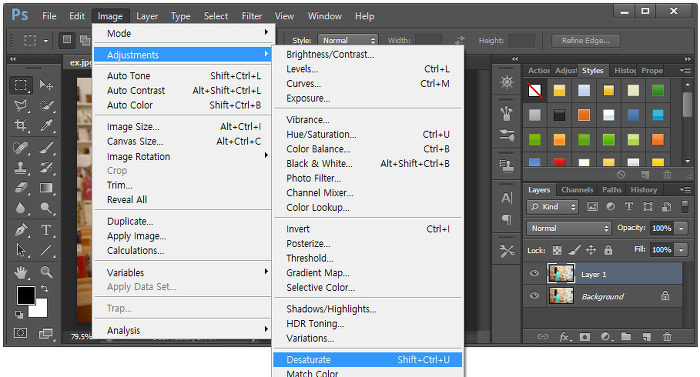Open the Layers panel options menu
Viewport: 700px width, 377px height.
click(x=685, y=190)
